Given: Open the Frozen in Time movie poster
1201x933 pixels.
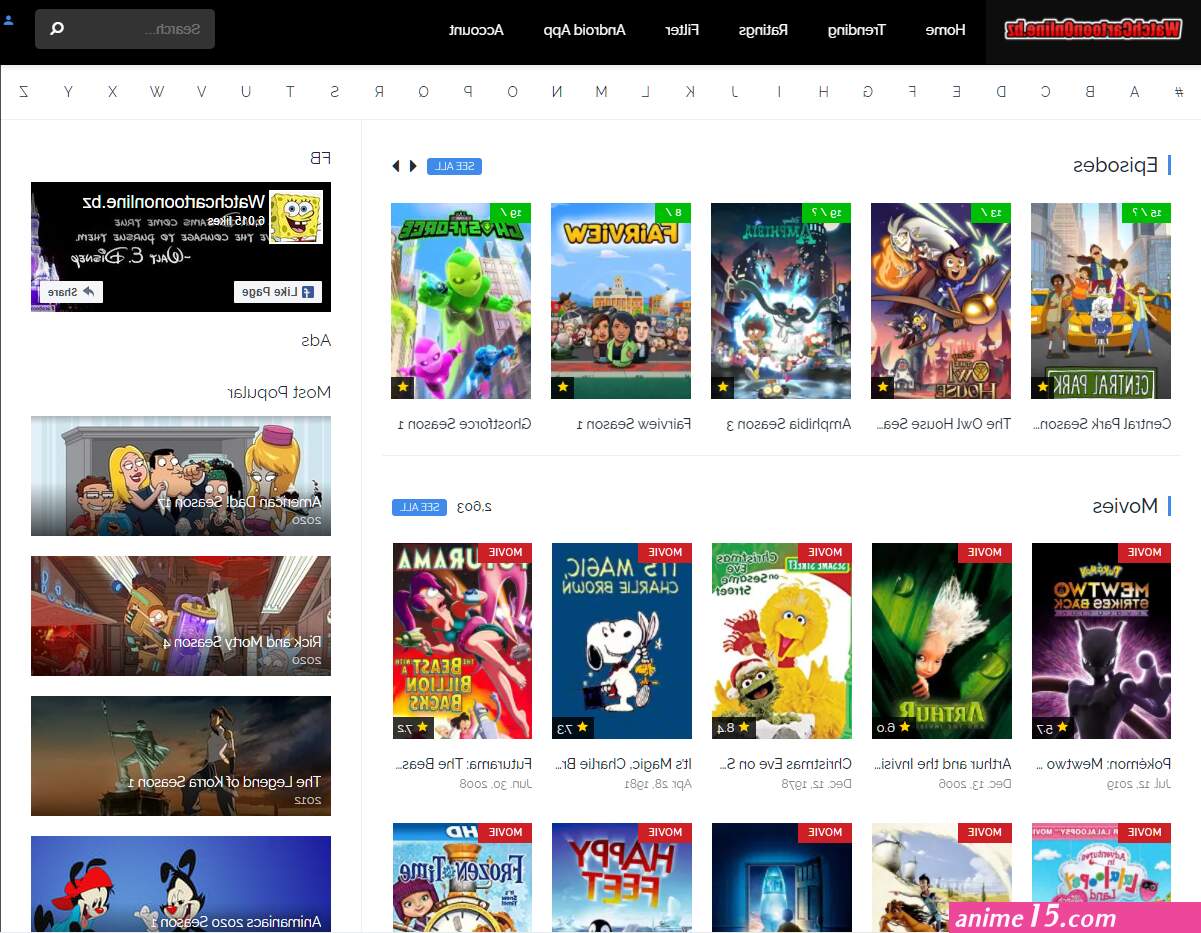Looking at the screenshot, I should pos(462,878).
